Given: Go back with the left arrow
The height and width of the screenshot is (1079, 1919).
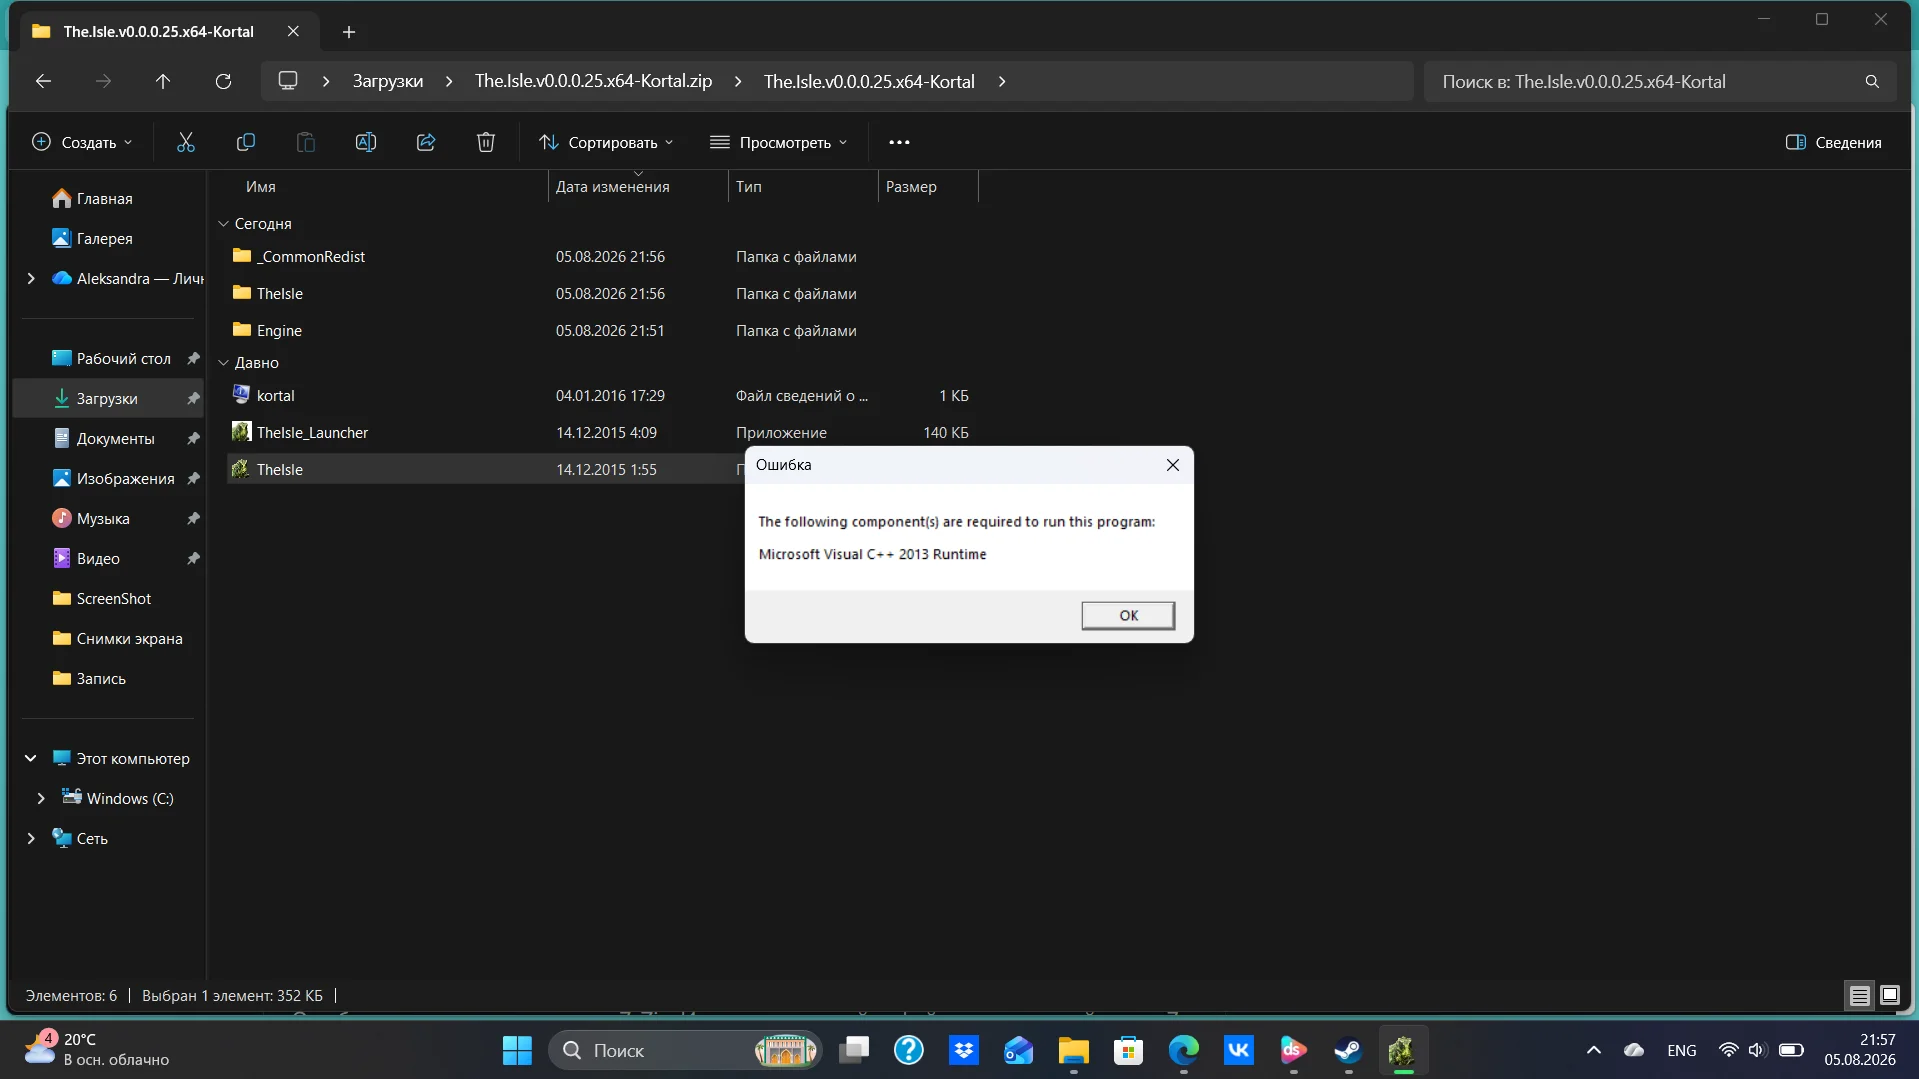Looking at the screenshot, I should coord(43,81).
